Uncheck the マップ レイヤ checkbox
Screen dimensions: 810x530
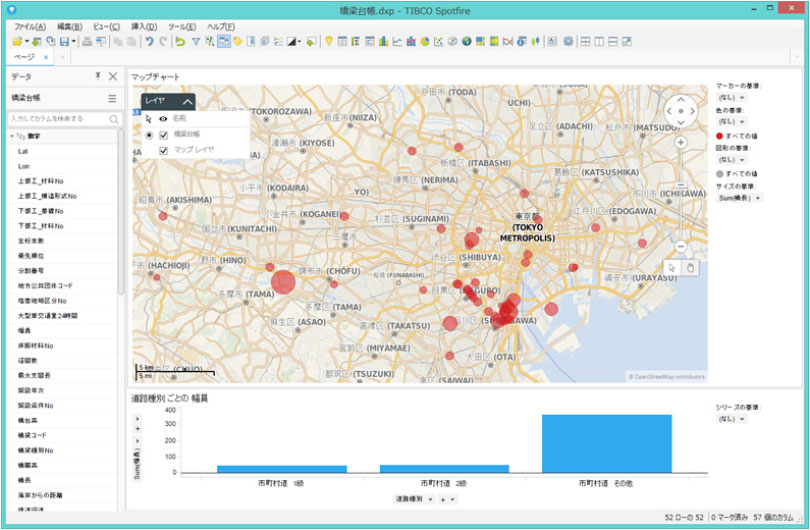163,150
